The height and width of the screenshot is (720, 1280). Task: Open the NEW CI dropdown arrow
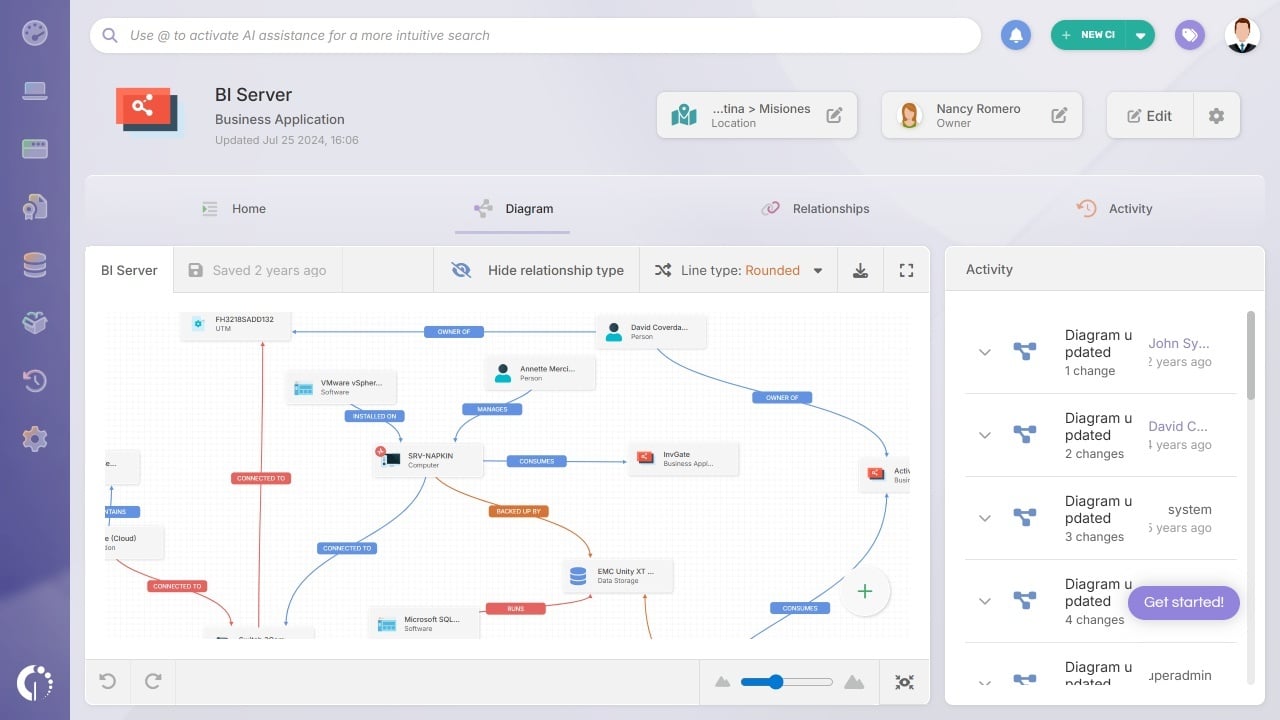[1141, 33]
